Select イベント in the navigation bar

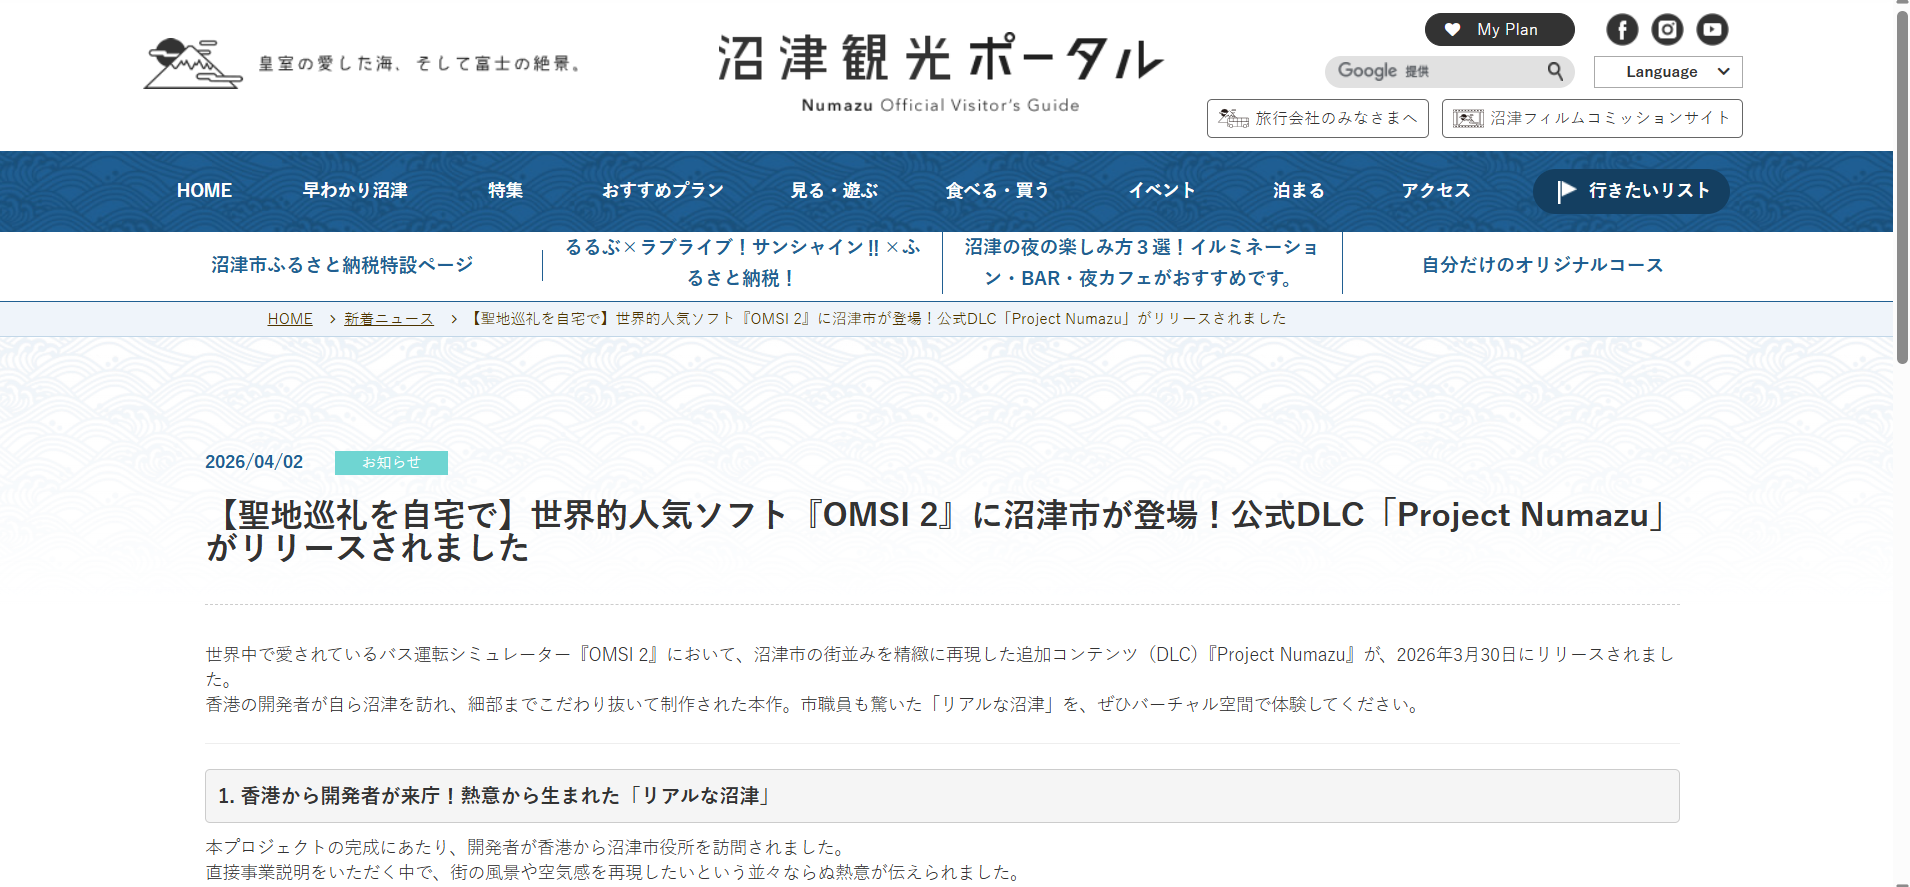point(1162,191)
